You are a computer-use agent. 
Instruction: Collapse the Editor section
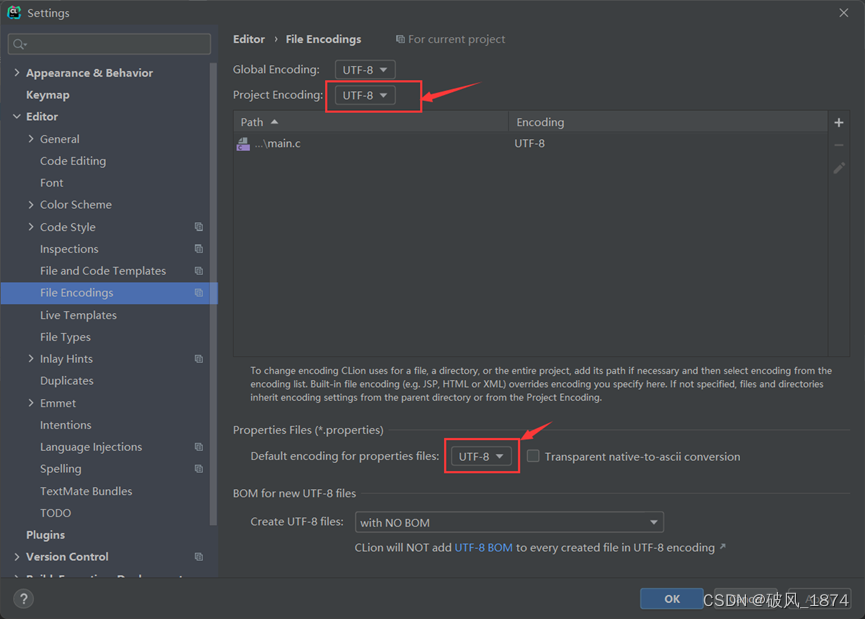[17, 116]
